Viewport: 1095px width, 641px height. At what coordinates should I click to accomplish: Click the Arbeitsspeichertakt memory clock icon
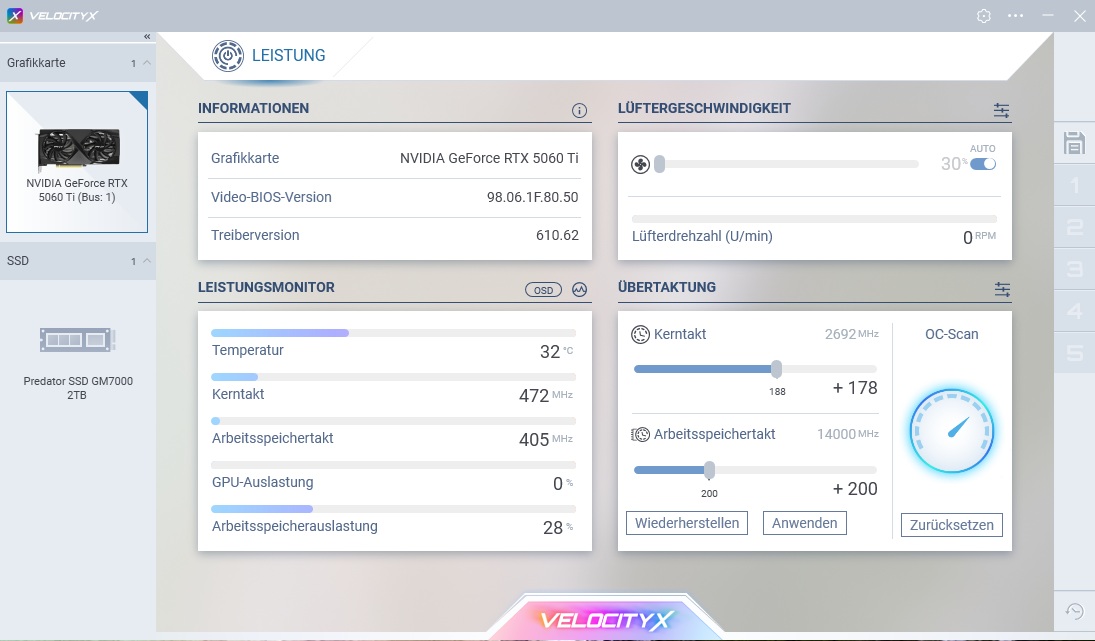tap(640, 434)
